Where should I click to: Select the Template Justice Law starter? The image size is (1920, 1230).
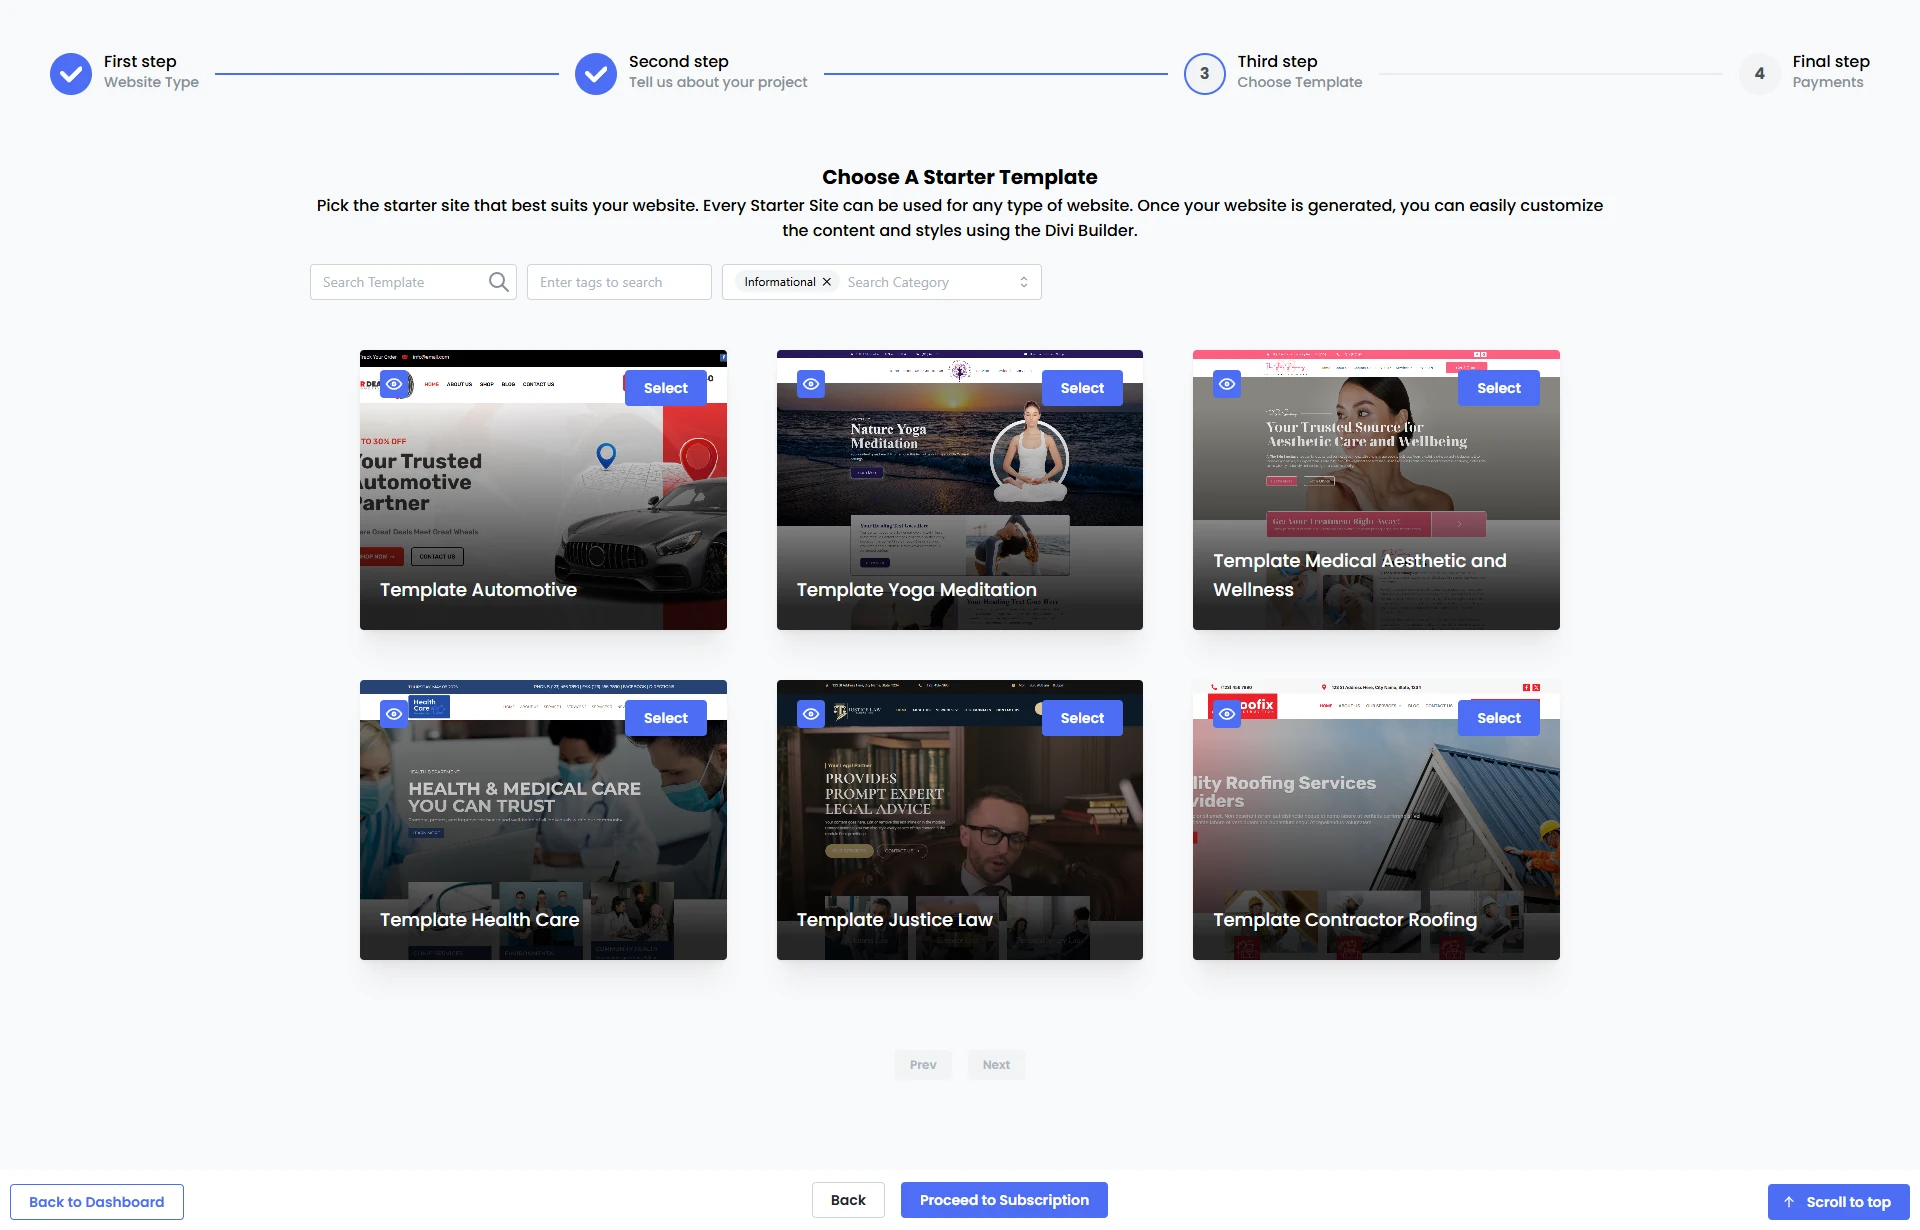point(1082,718)
